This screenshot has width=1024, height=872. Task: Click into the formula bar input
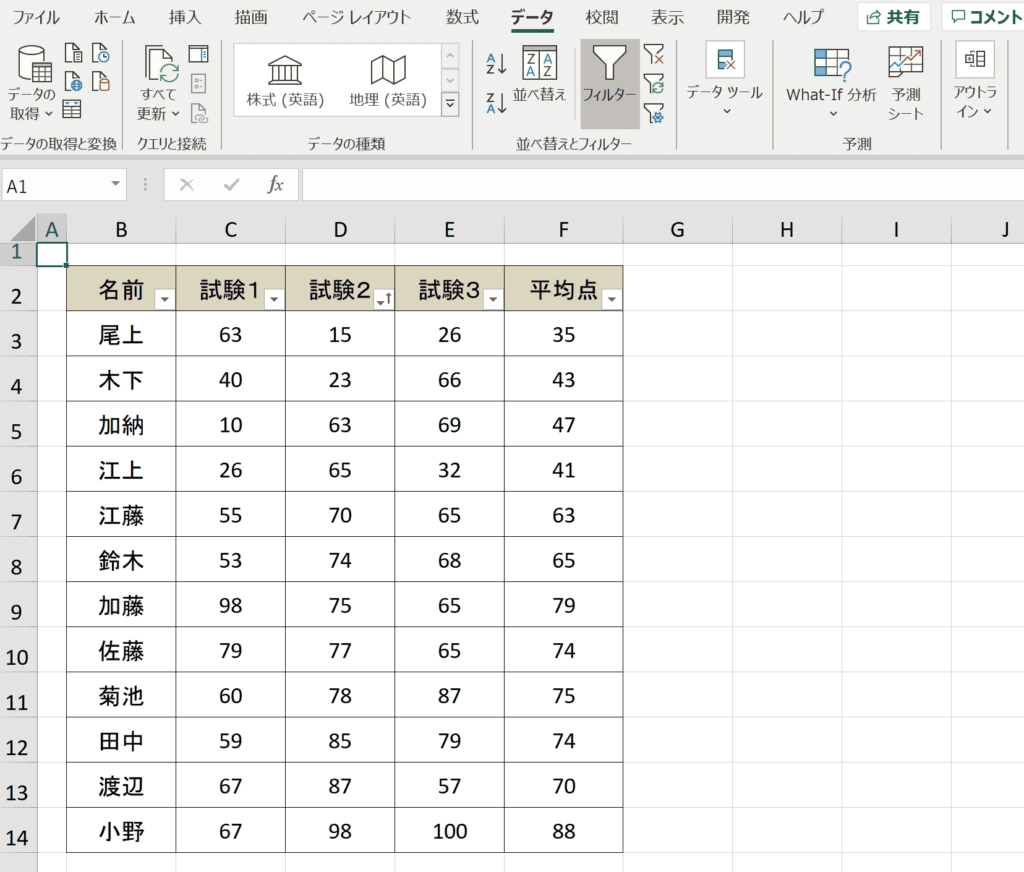[x=663, y=186]
